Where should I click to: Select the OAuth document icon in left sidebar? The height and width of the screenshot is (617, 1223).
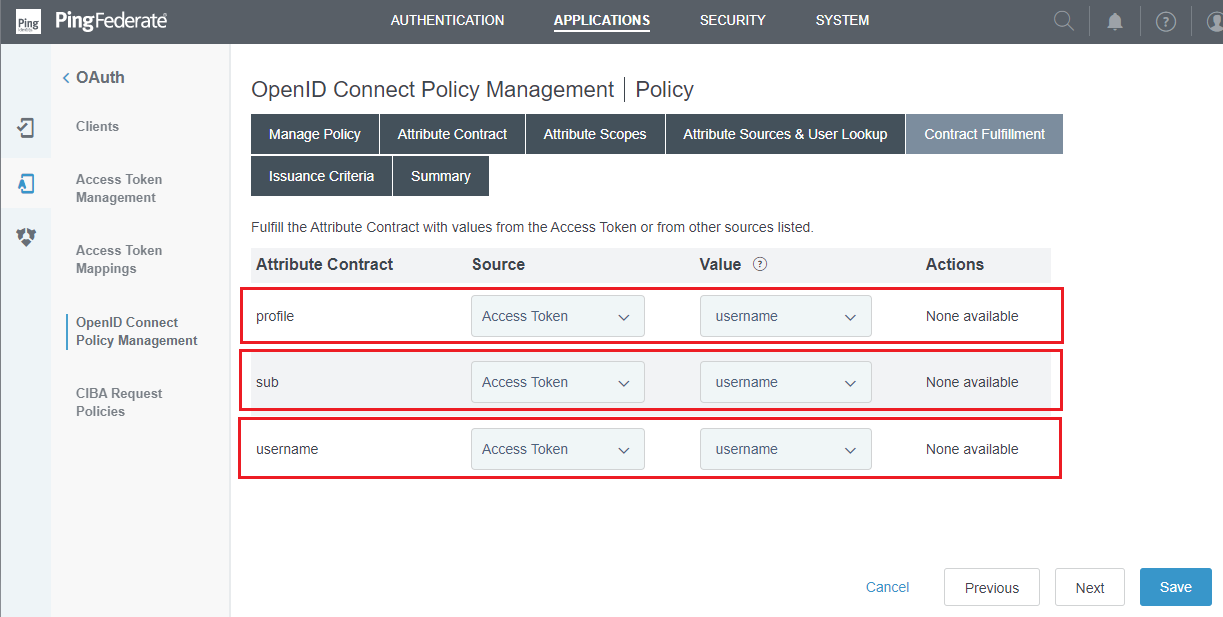pos(26,184)
